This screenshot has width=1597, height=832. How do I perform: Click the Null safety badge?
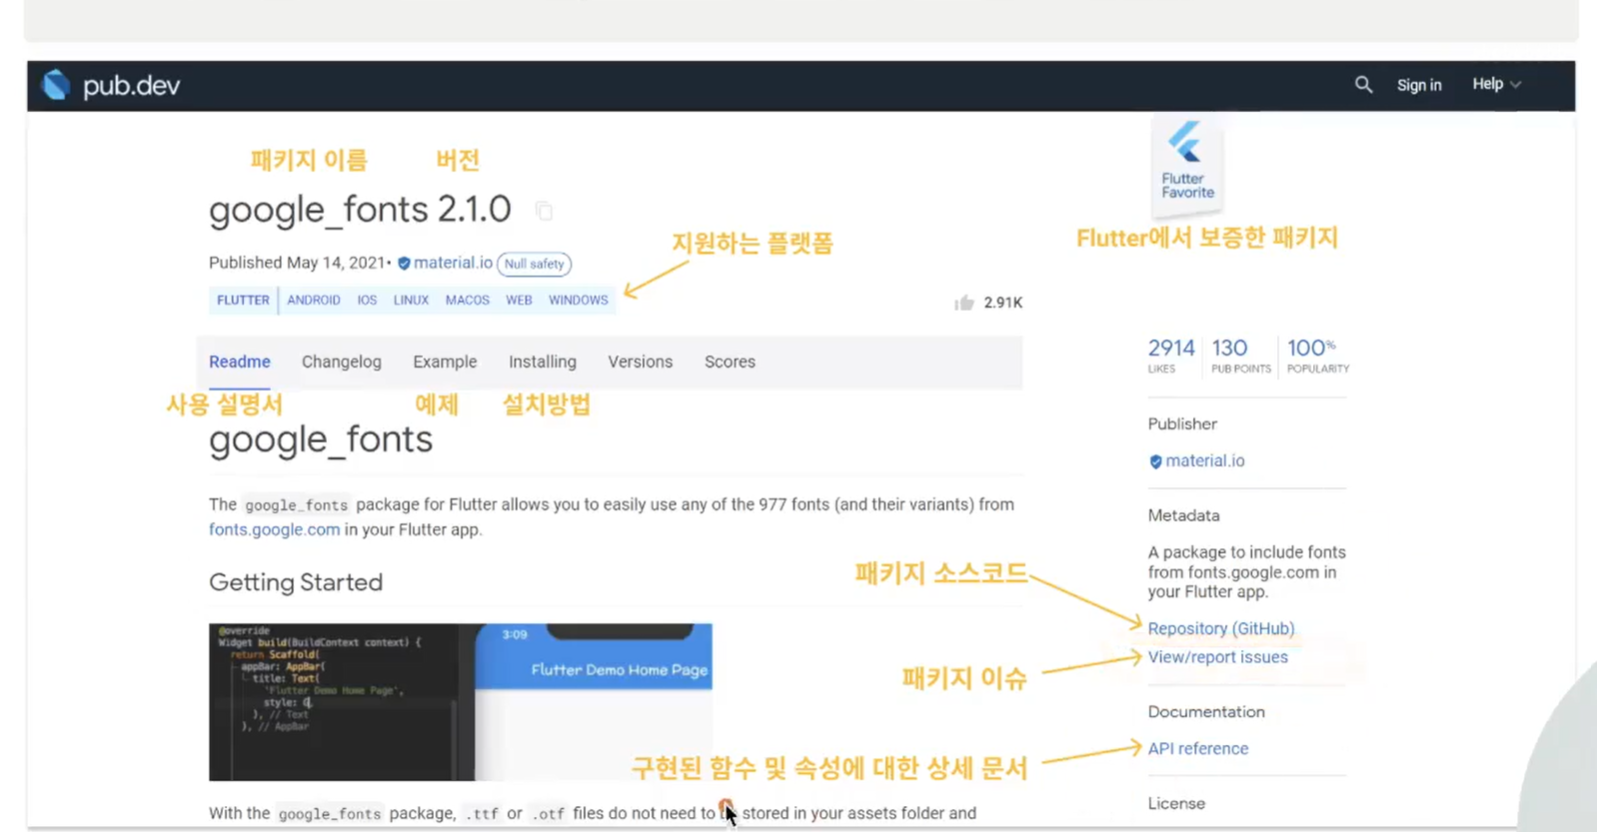pos(534,264)
